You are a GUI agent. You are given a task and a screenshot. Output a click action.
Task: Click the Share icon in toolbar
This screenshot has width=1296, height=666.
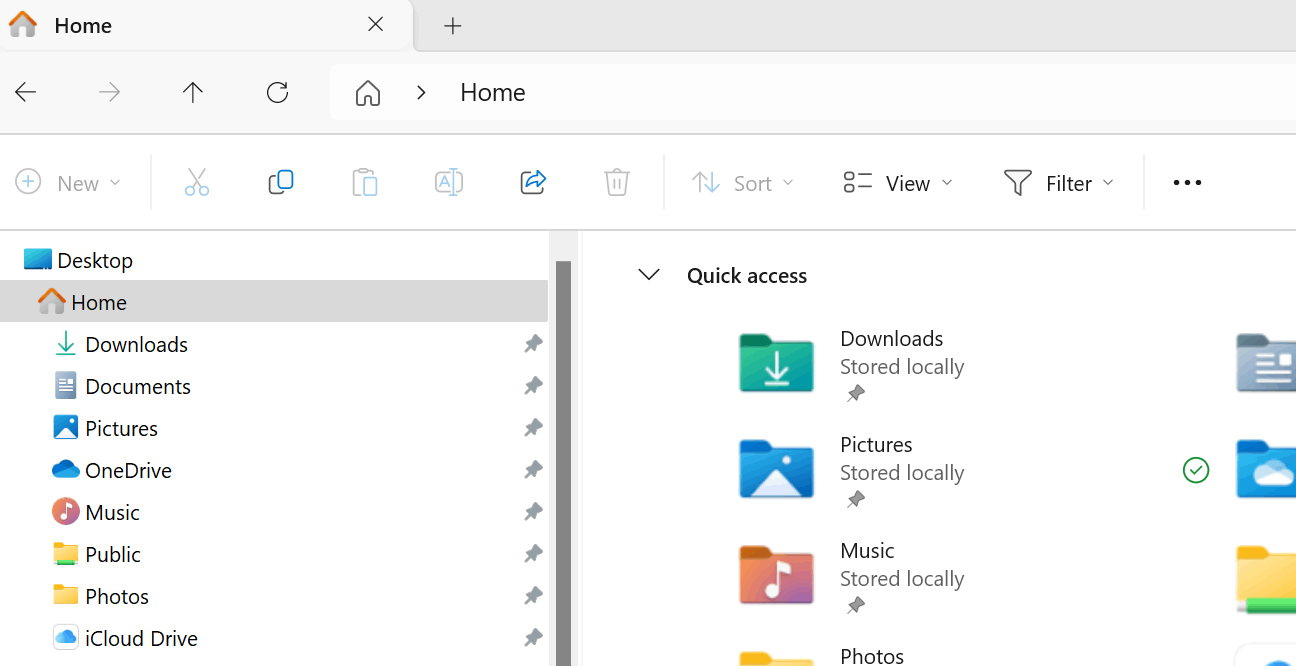533,182
